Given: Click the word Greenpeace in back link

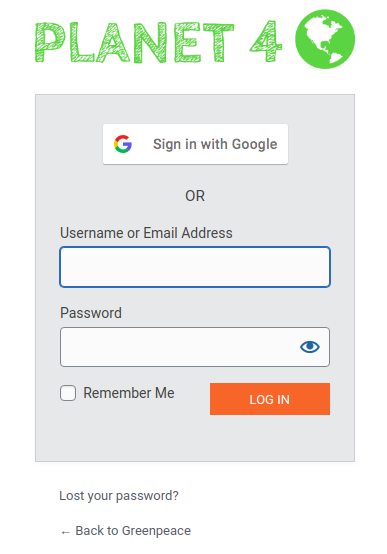Looking at the screenshot, I should point(156,531).
